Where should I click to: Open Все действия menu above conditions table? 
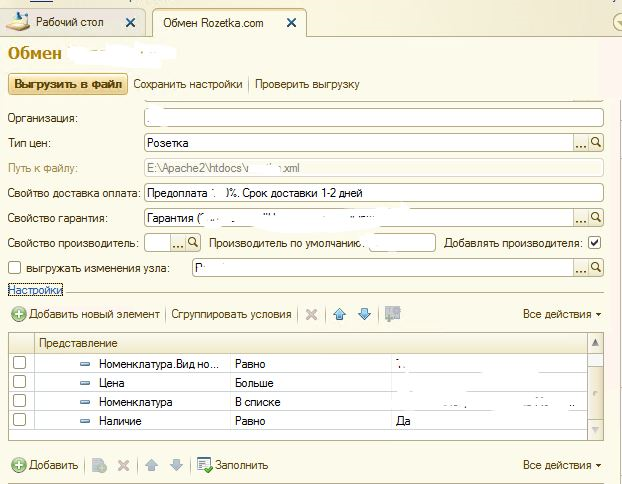[x=562, y=314]
